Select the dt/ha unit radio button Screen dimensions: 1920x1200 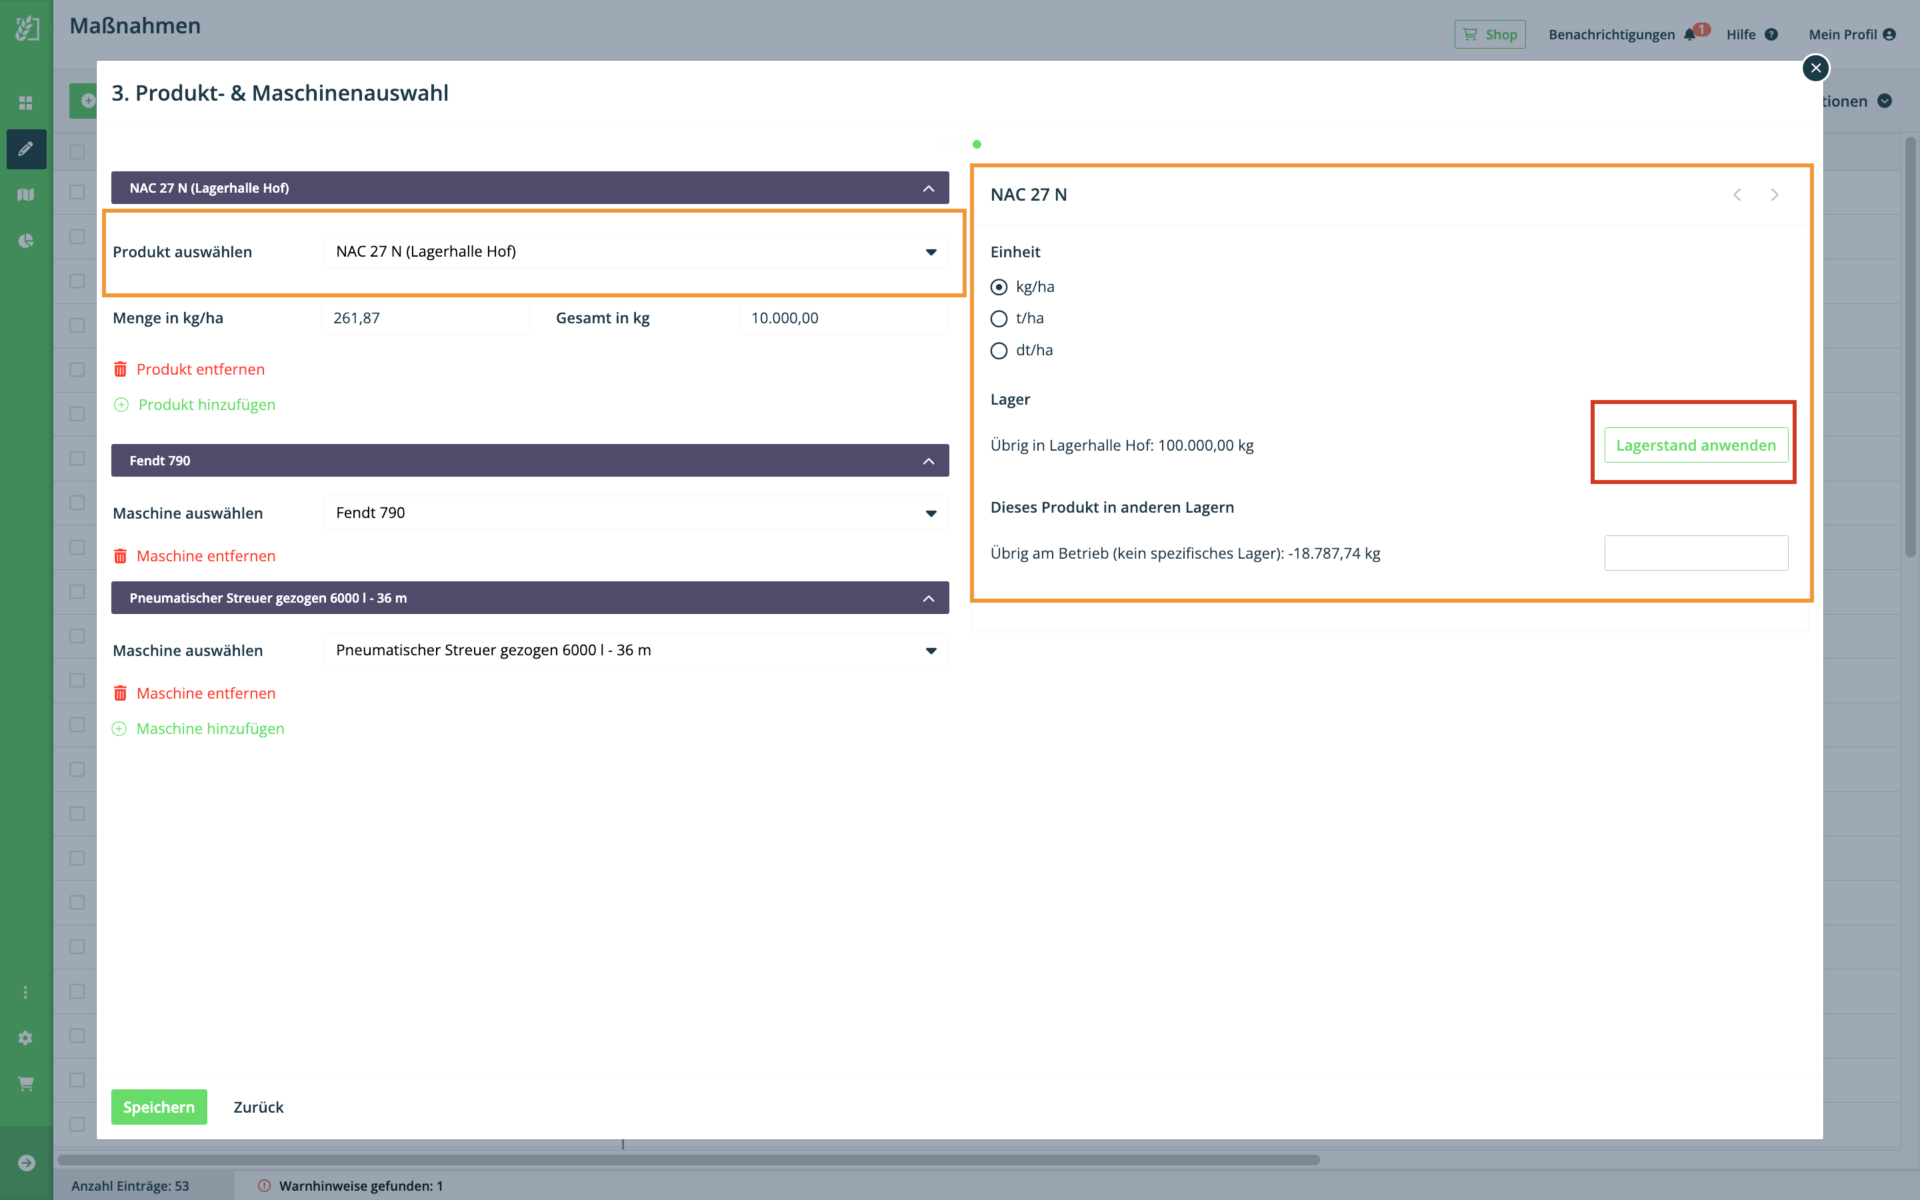point(999,351)
